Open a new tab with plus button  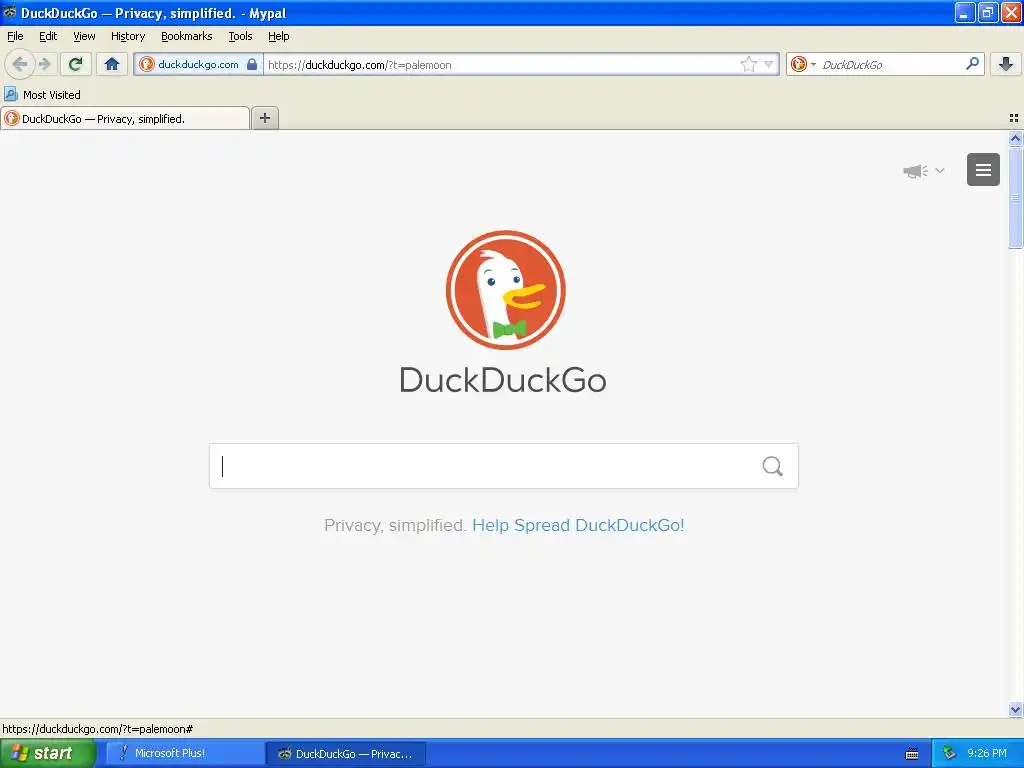[x=265, y=118]
